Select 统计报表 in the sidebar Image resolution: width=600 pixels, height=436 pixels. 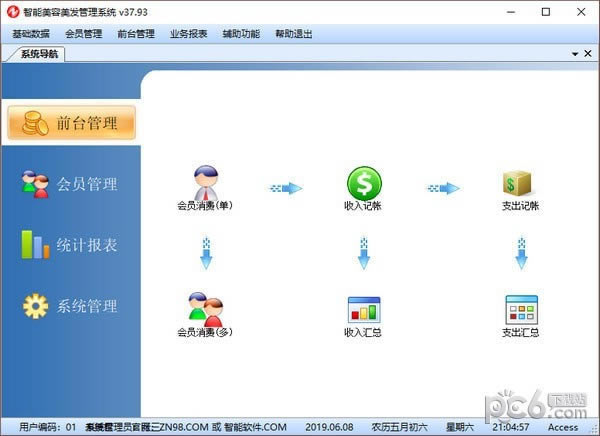tap(70, 245)
